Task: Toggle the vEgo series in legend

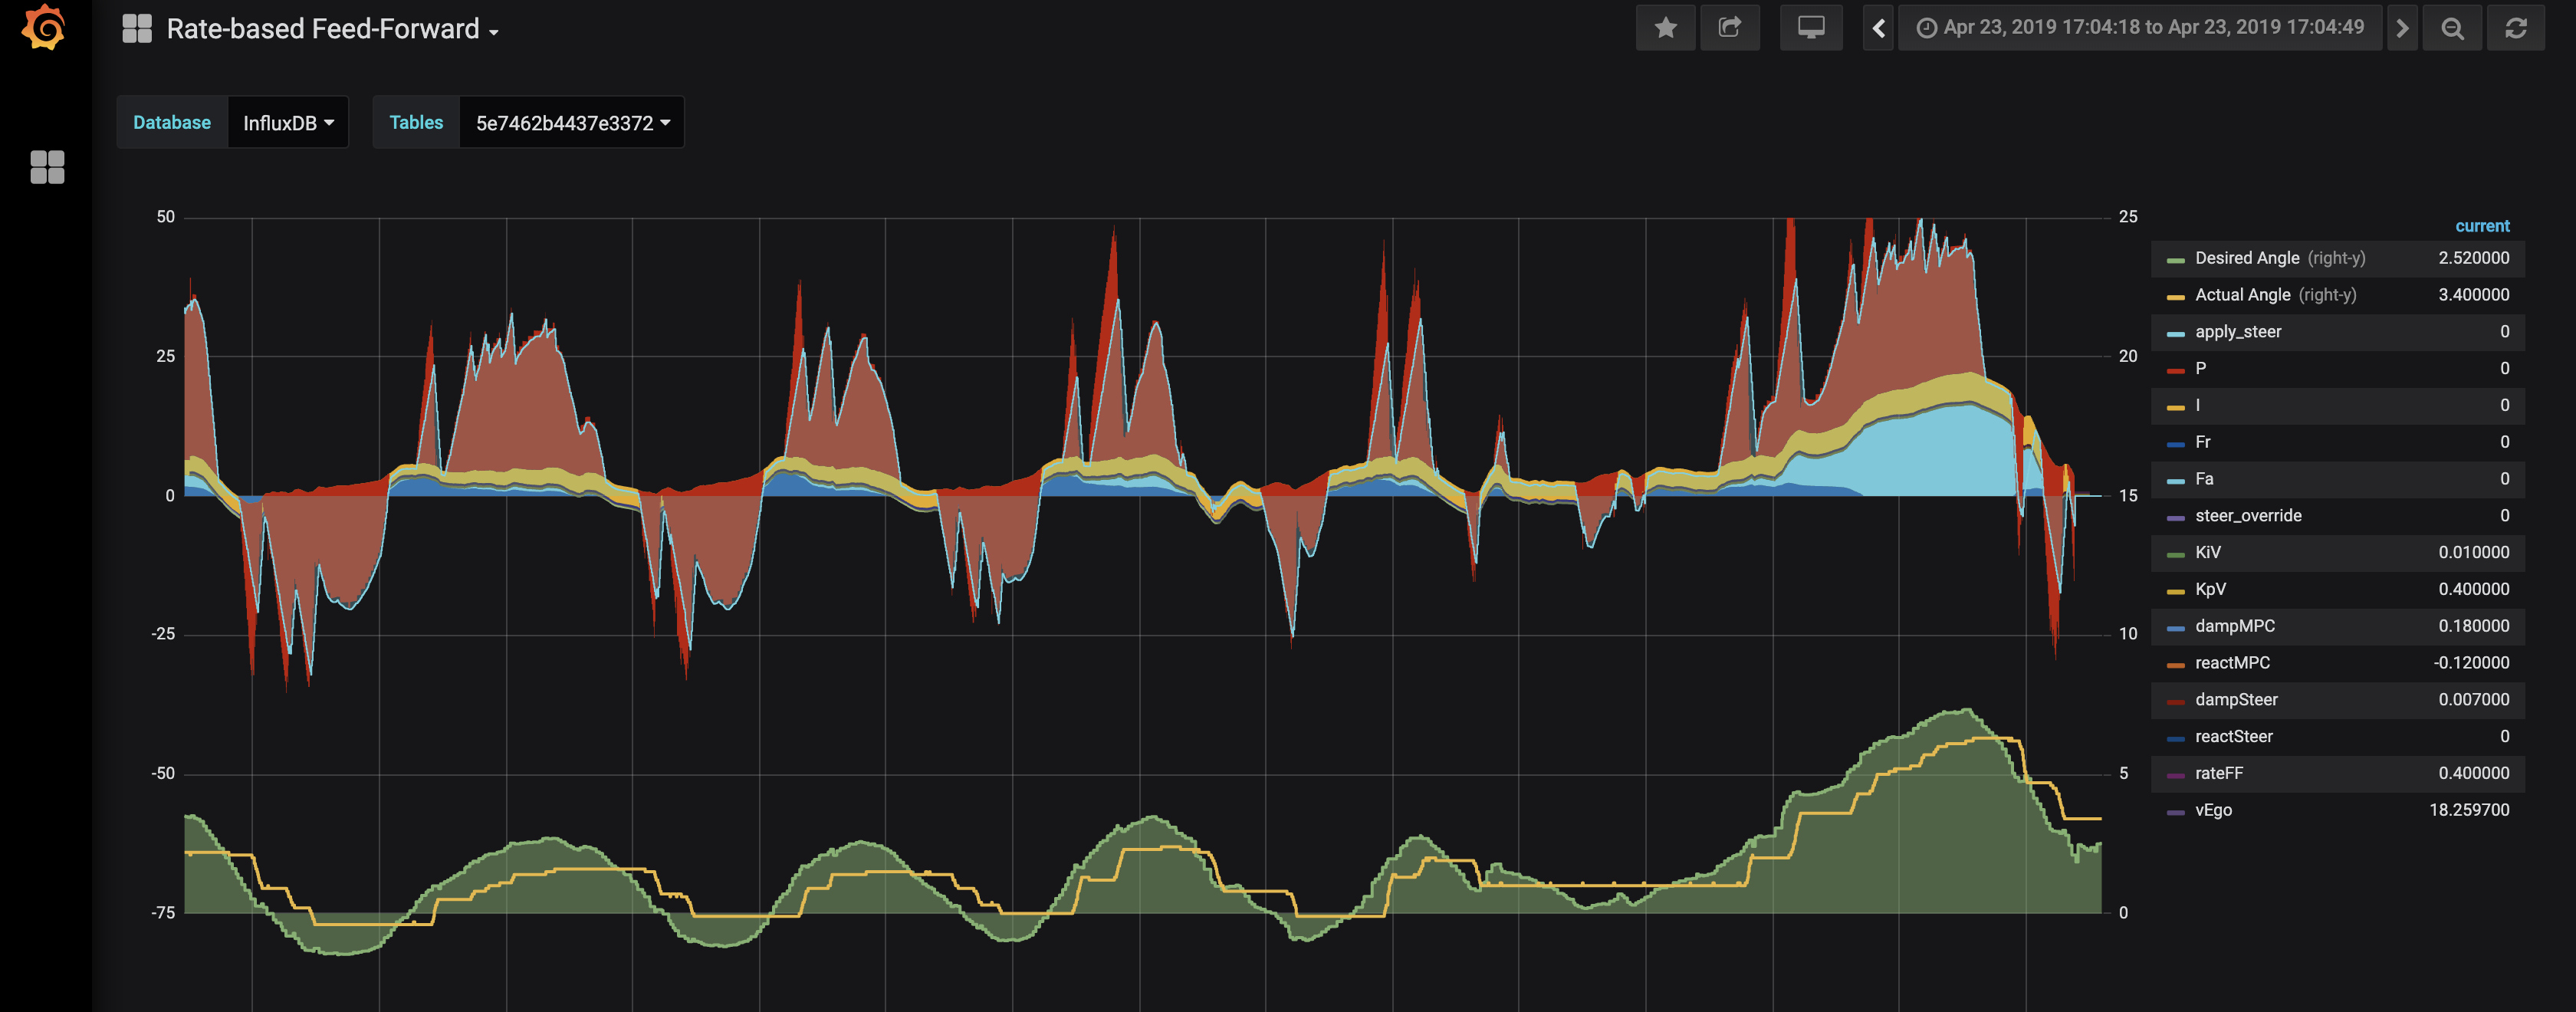Action: click(2213, 810)
